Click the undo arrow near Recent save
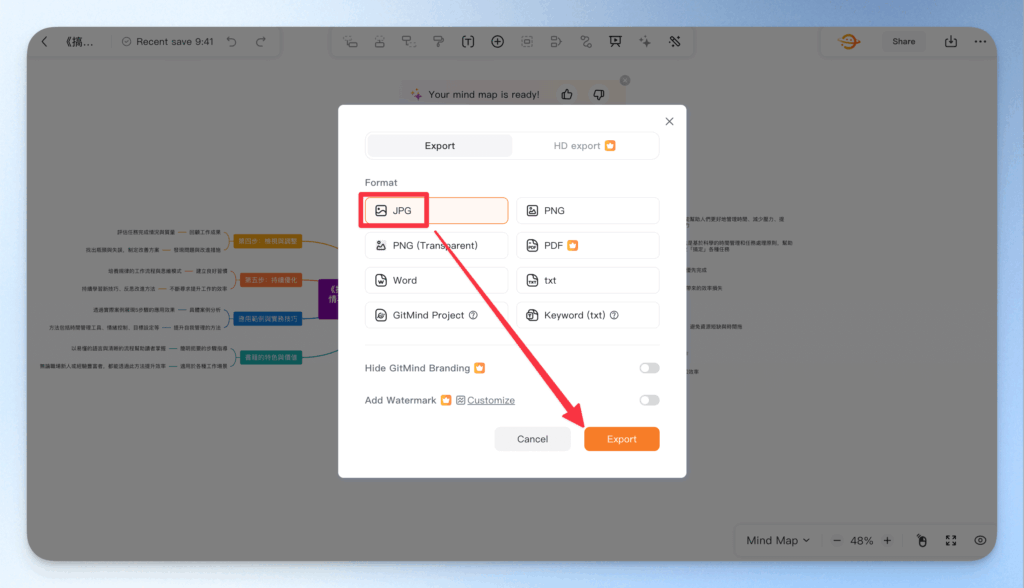 [x=234, y=41]
